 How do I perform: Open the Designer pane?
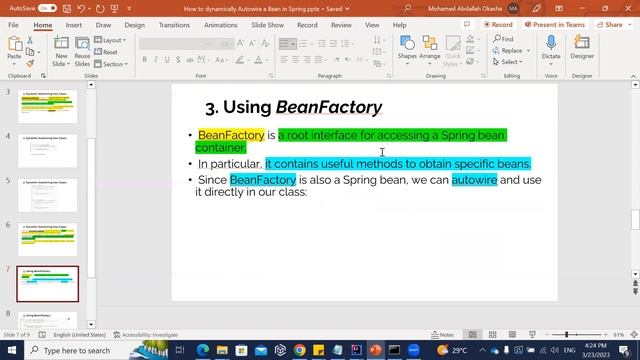coord(582,48)
